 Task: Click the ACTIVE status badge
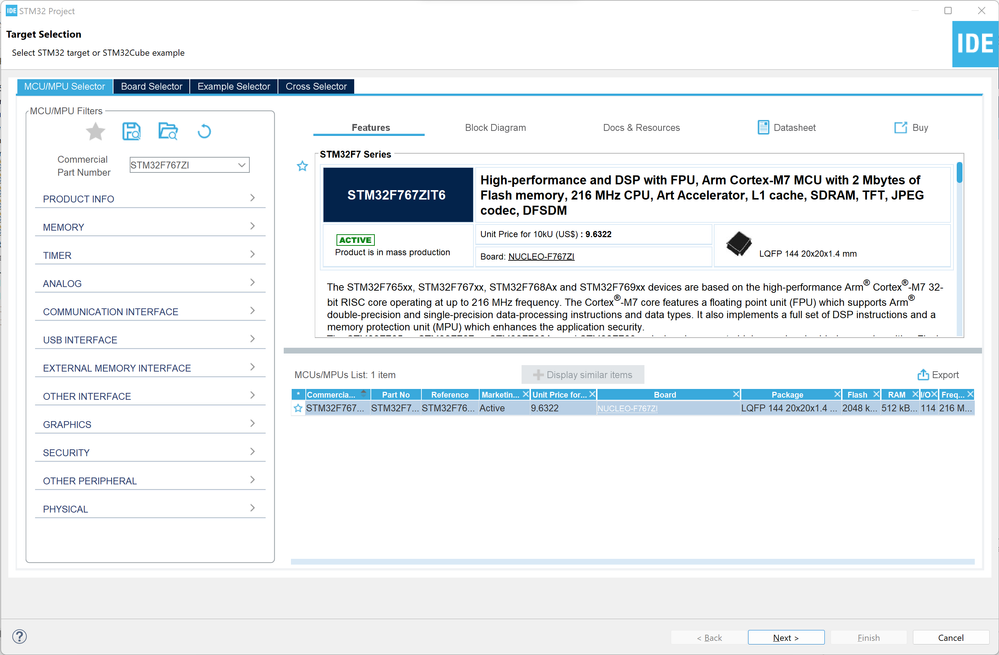[x=356, y=240]
